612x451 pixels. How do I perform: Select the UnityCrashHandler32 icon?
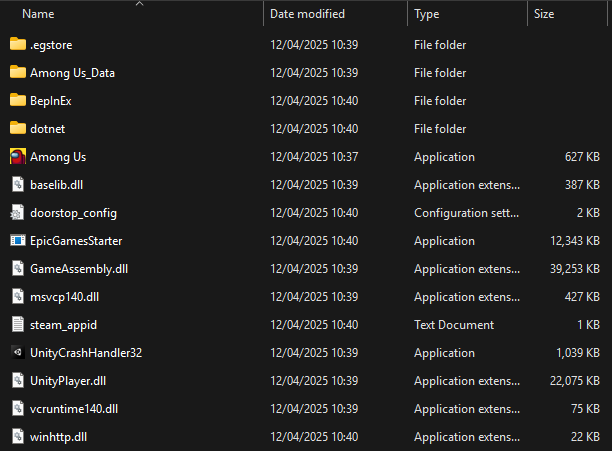pyautogui.click(x=18, y=353)
